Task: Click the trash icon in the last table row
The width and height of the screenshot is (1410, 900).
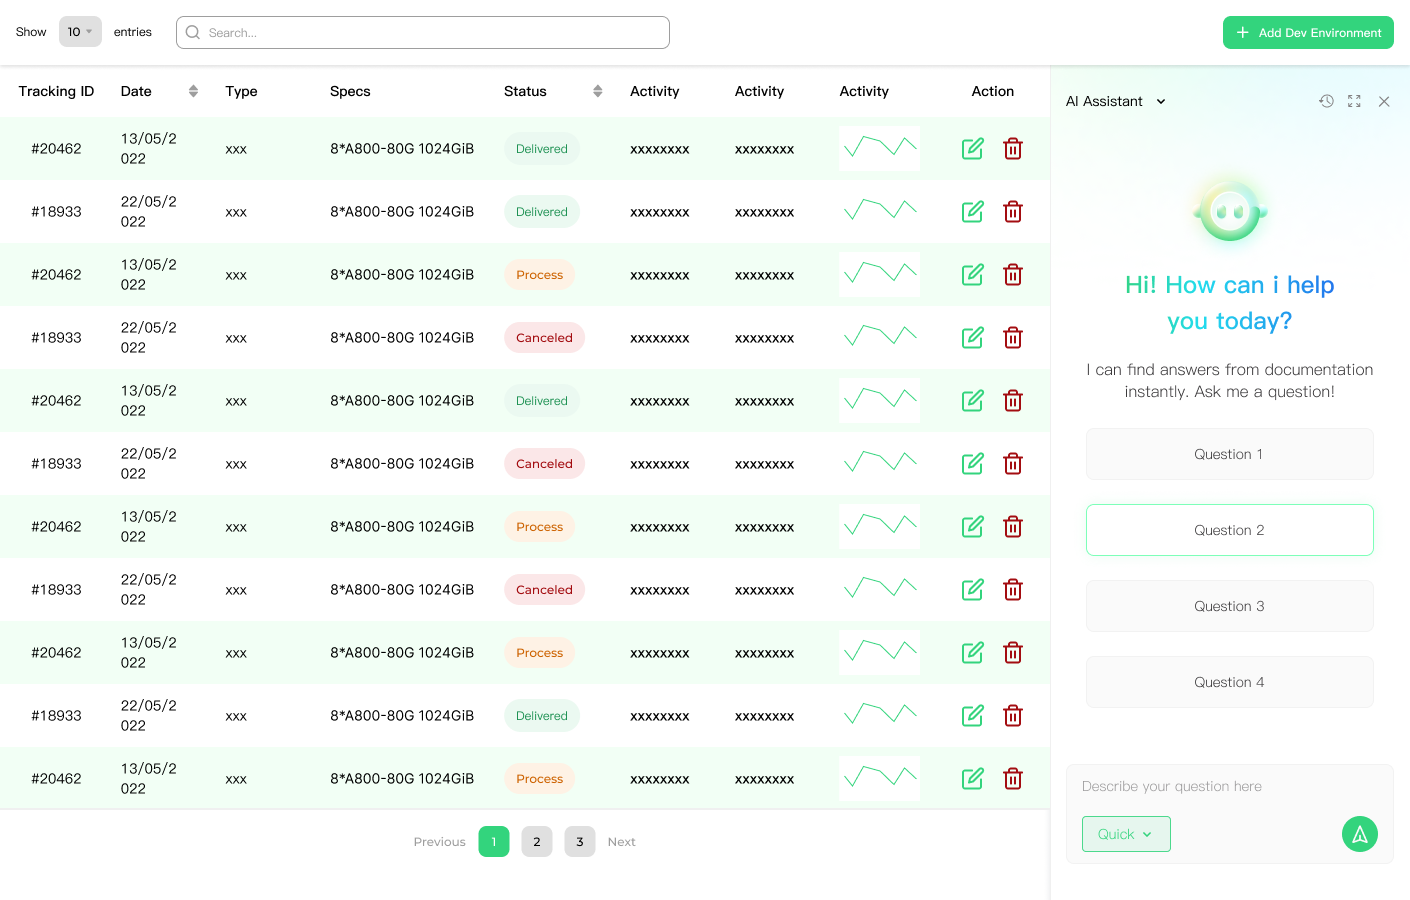Action: (x=1013, y=779)
